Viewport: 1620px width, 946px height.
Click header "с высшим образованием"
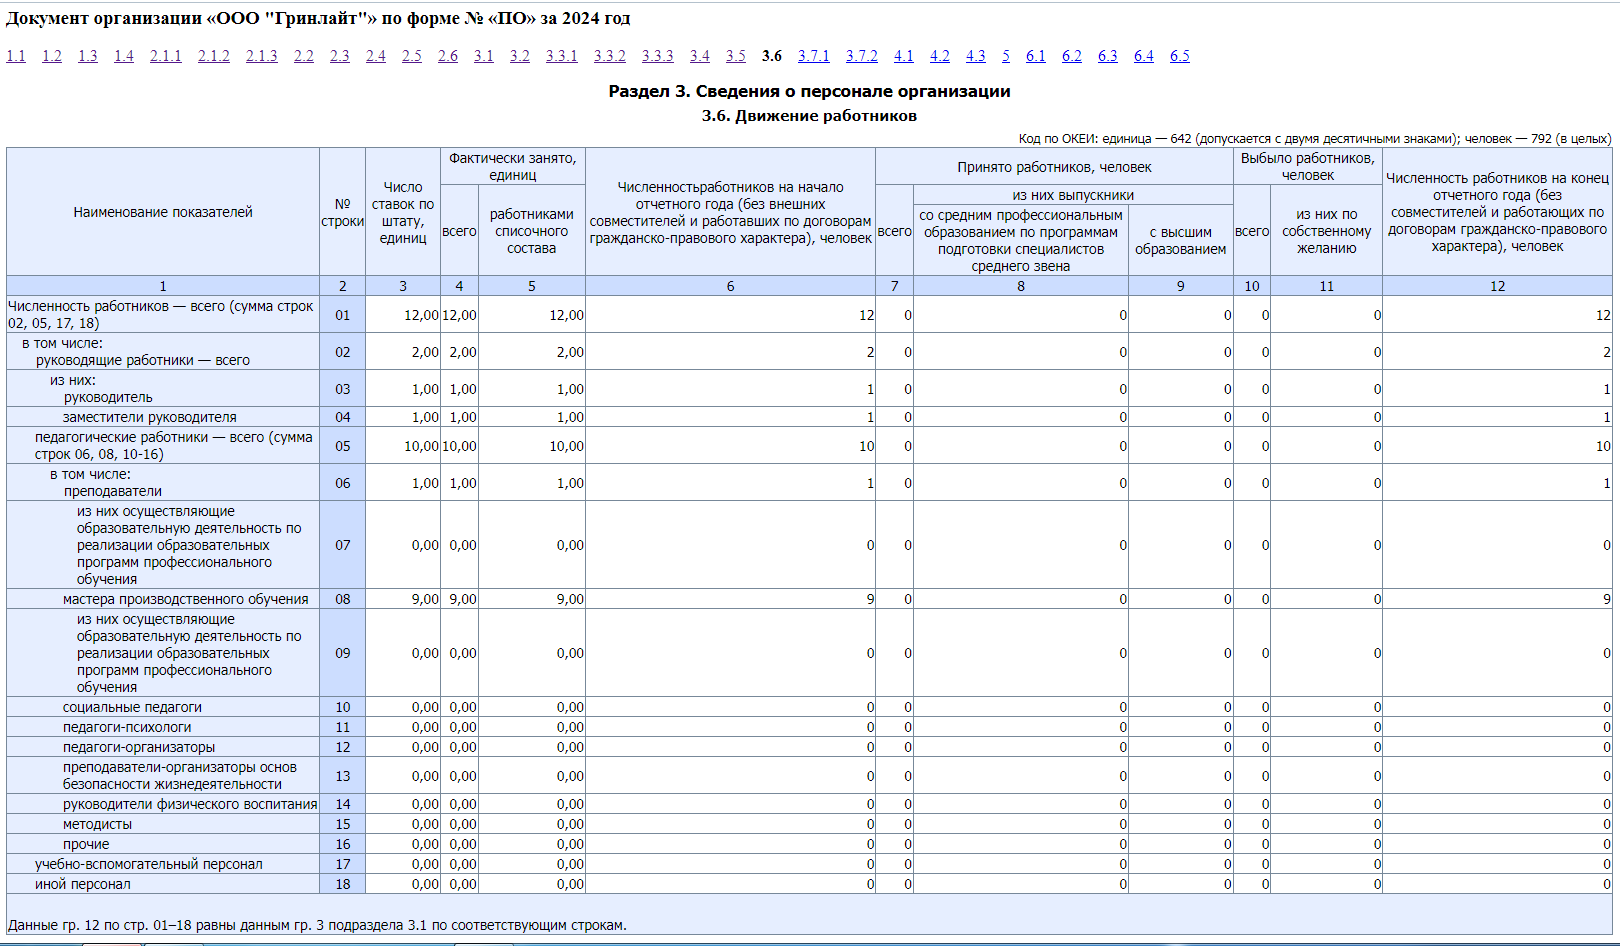[1180, 240]
